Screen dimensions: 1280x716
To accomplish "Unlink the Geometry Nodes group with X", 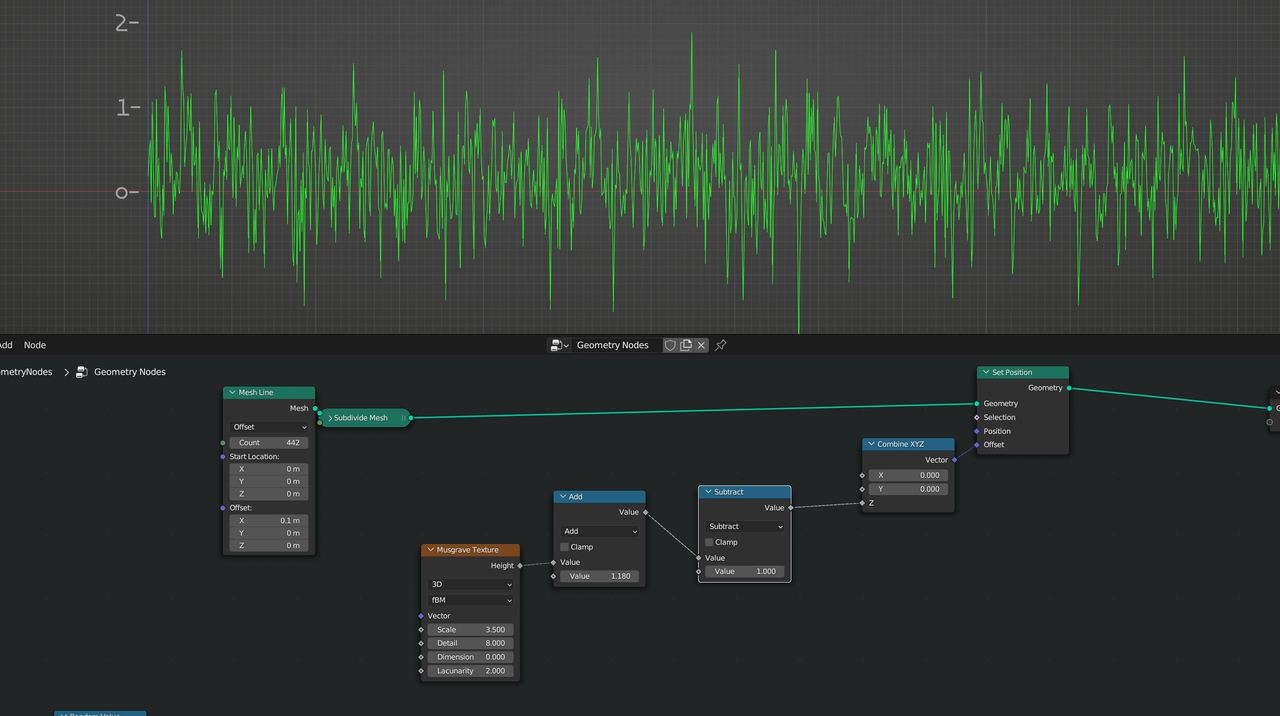I will 701,345.
